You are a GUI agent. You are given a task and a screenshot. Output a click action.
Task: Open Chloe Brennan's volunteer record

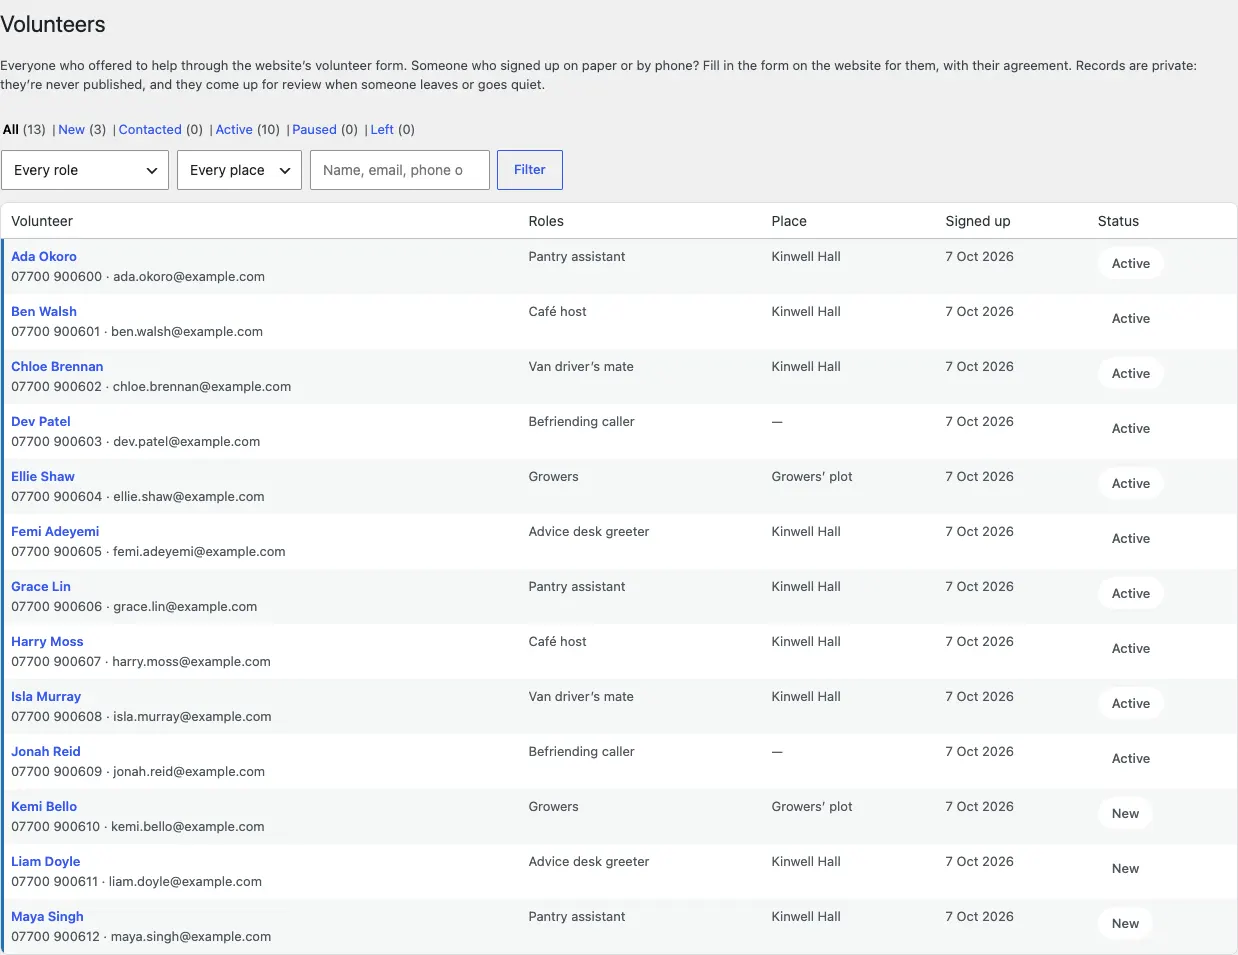pyautogui.click(x=57, y=366)
